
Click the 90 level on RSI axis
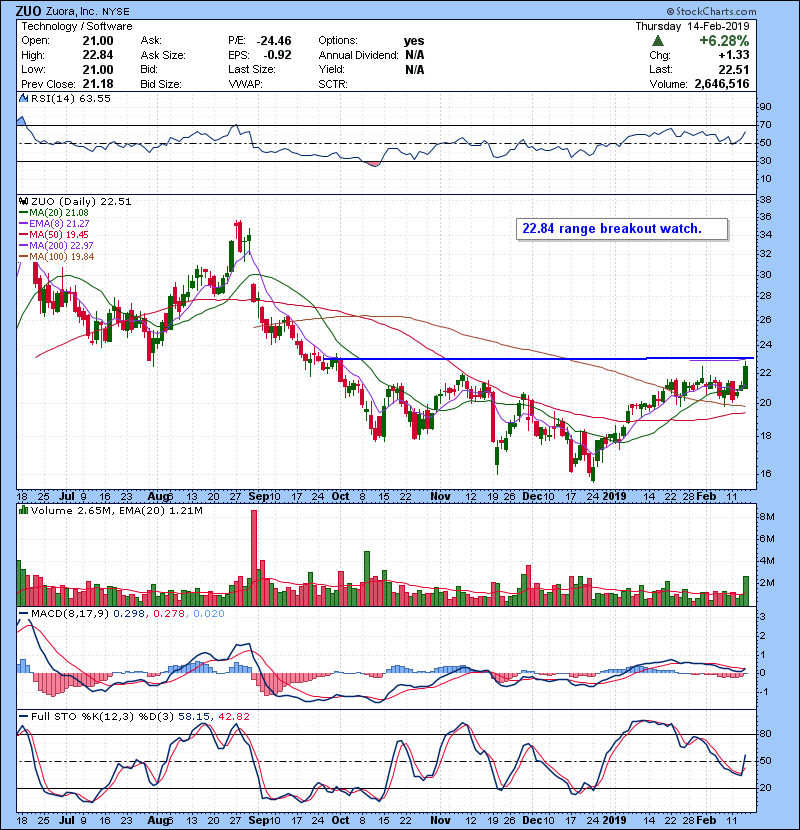[x=766, y=106]
